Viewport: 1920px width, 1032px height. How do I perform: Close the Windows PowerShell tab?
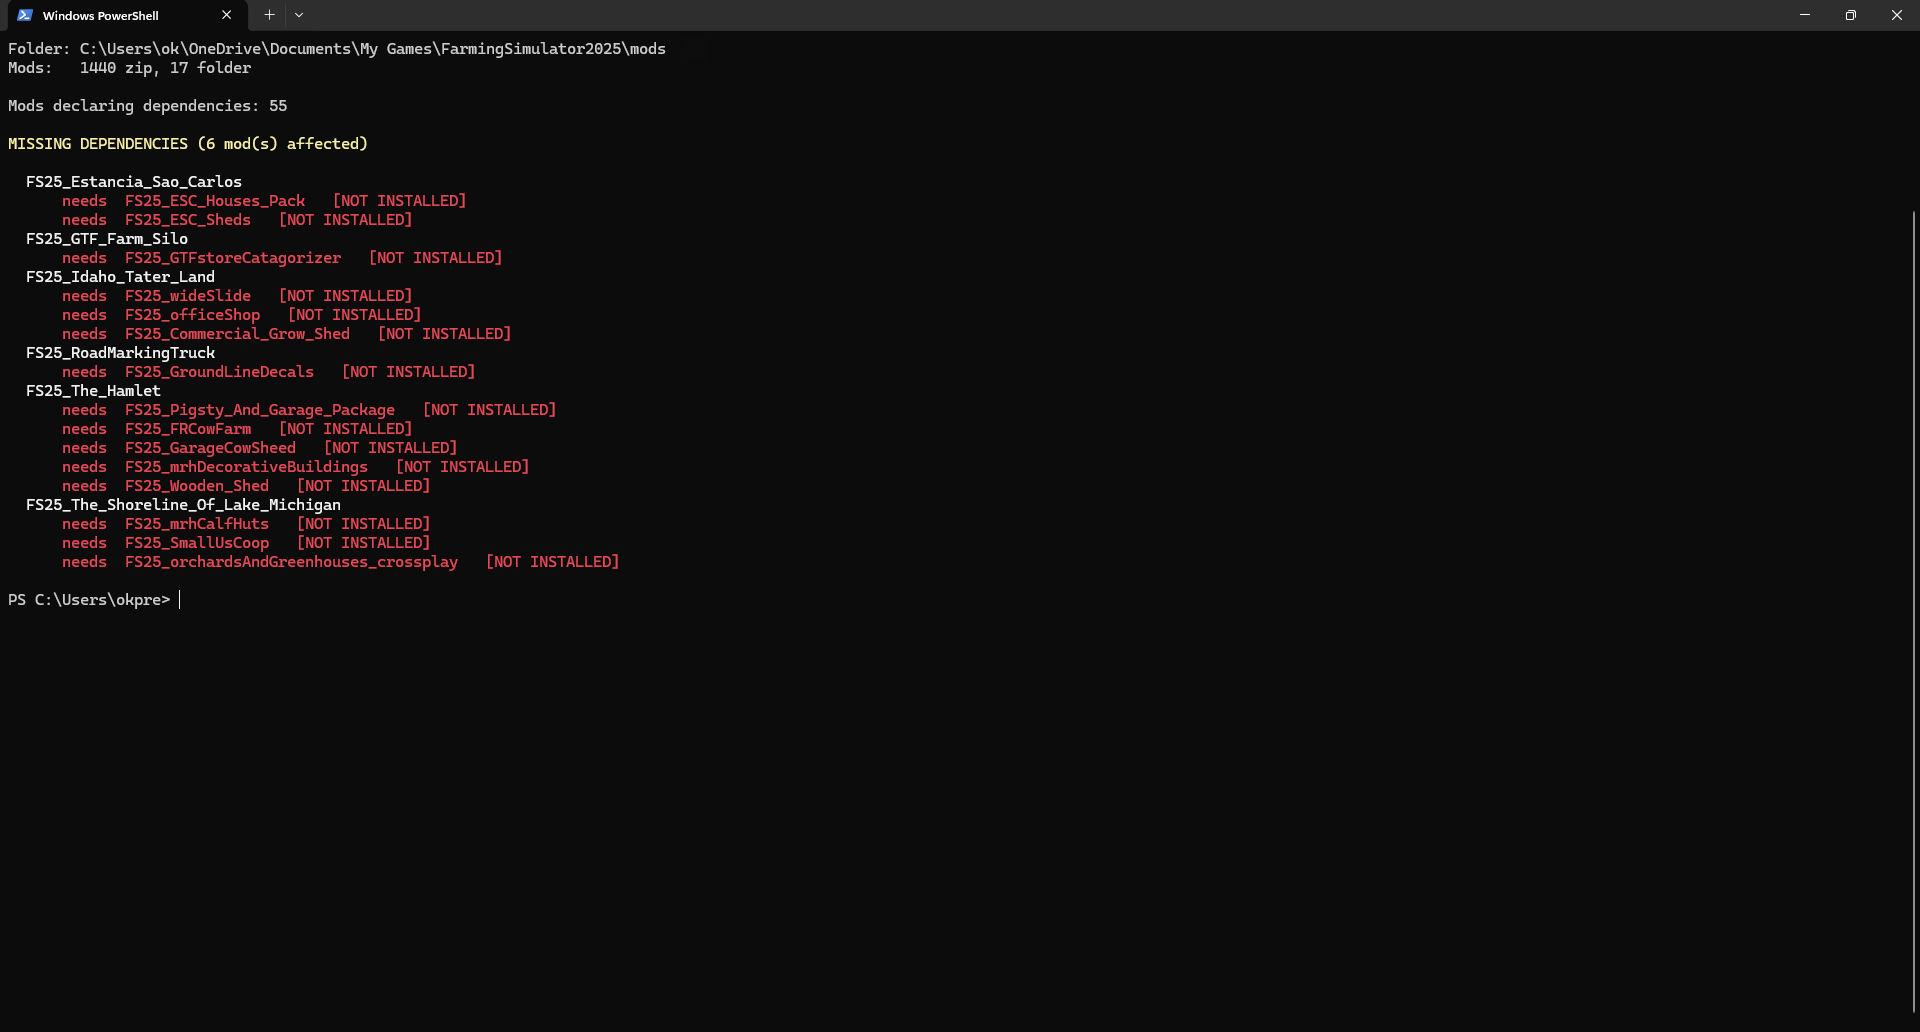point(226,15)
